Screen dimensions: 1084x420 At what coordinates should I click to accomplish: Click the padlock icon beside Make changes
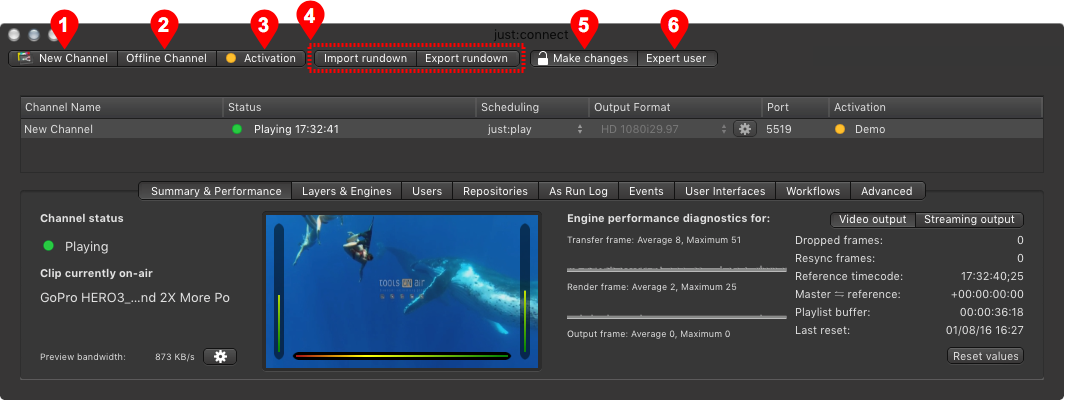click(x=543, y=58)
